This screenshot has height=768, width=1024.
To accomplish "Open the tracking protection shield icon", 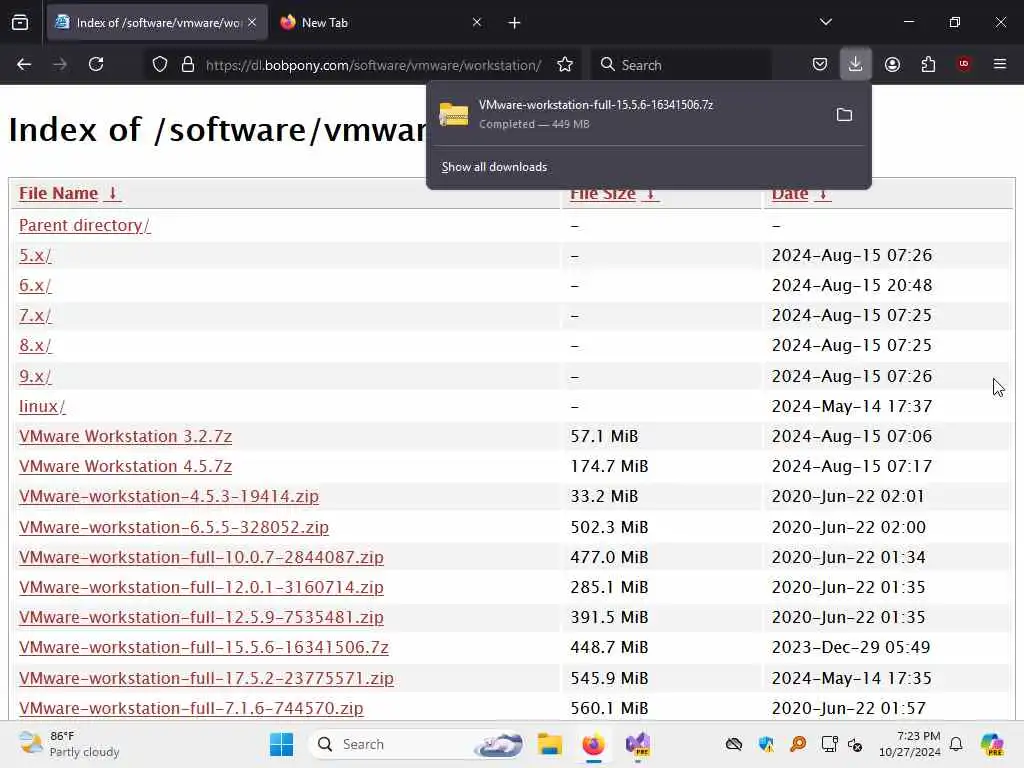I will coord(160,65).
